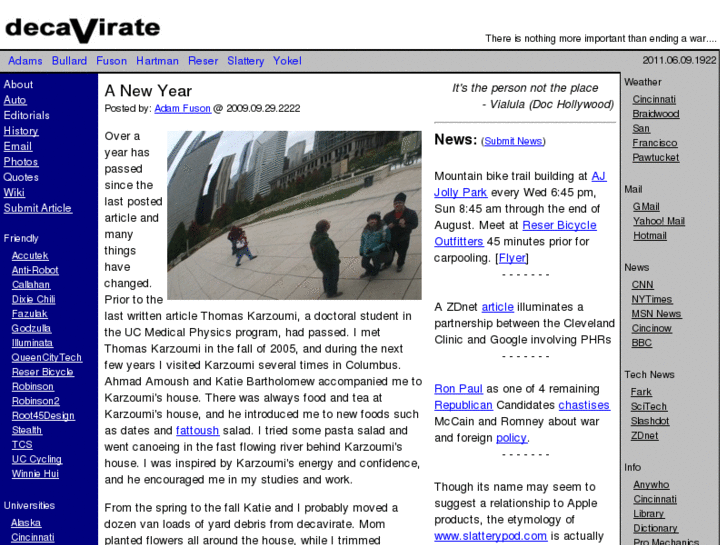The image size is (727, 545).
Task: Open Anywho info link
Action: [651, 485]
